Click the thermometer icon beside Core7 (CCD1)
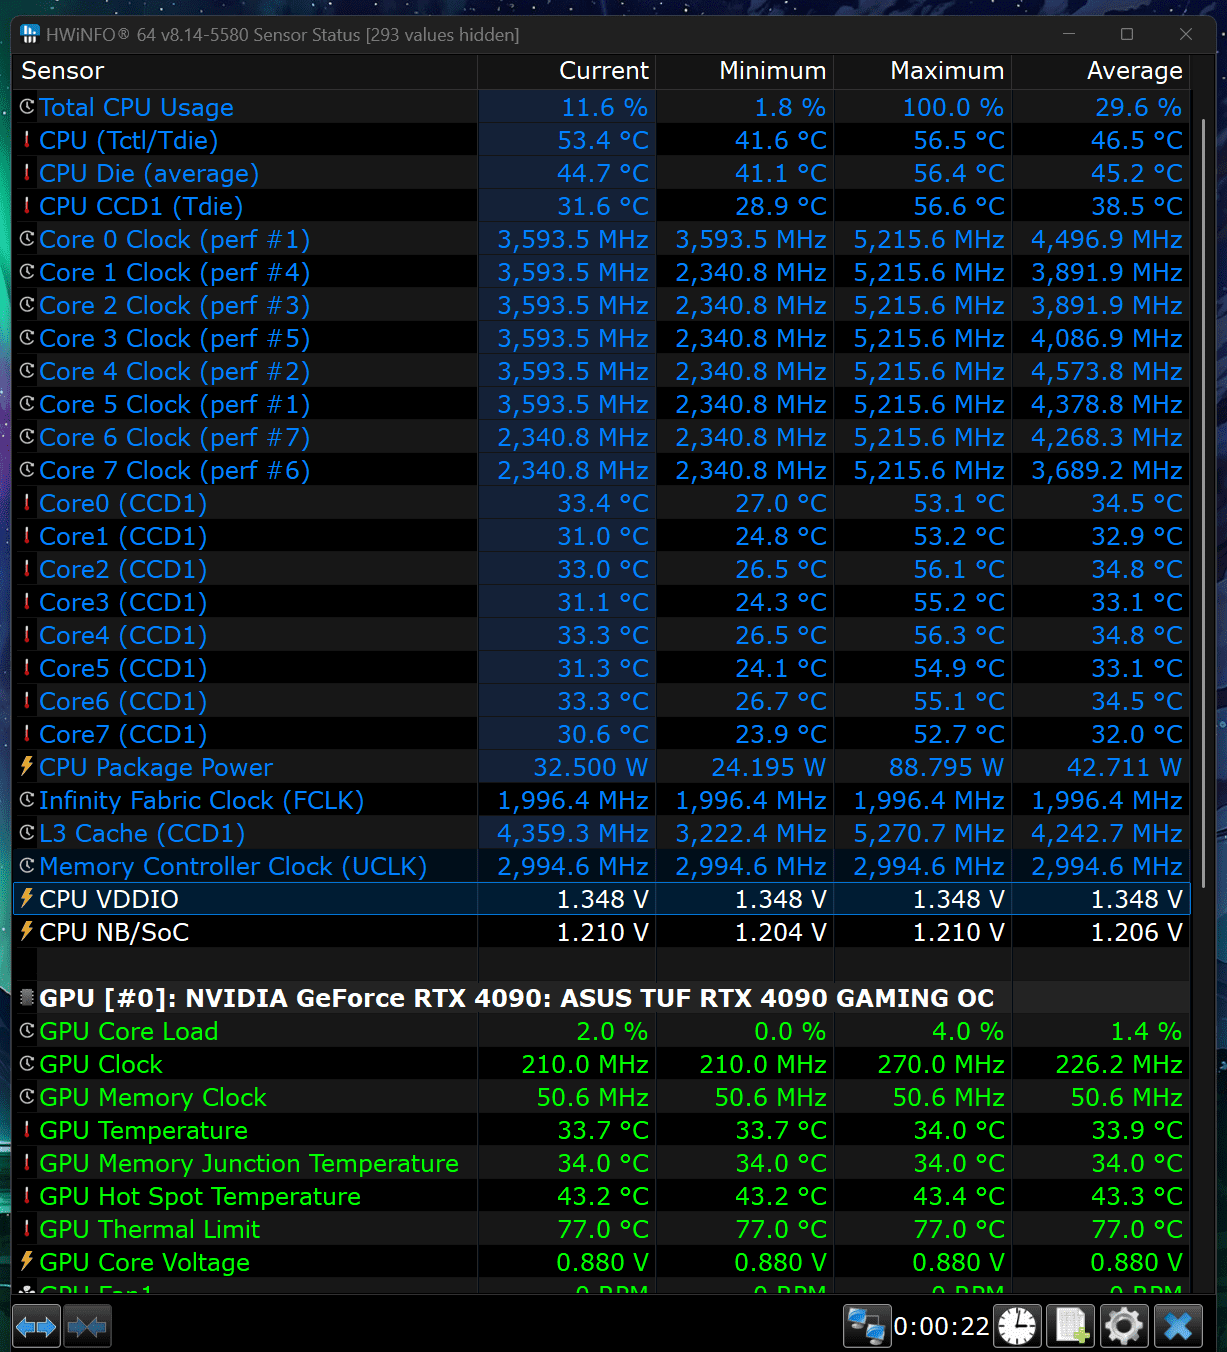 (27, 733)
